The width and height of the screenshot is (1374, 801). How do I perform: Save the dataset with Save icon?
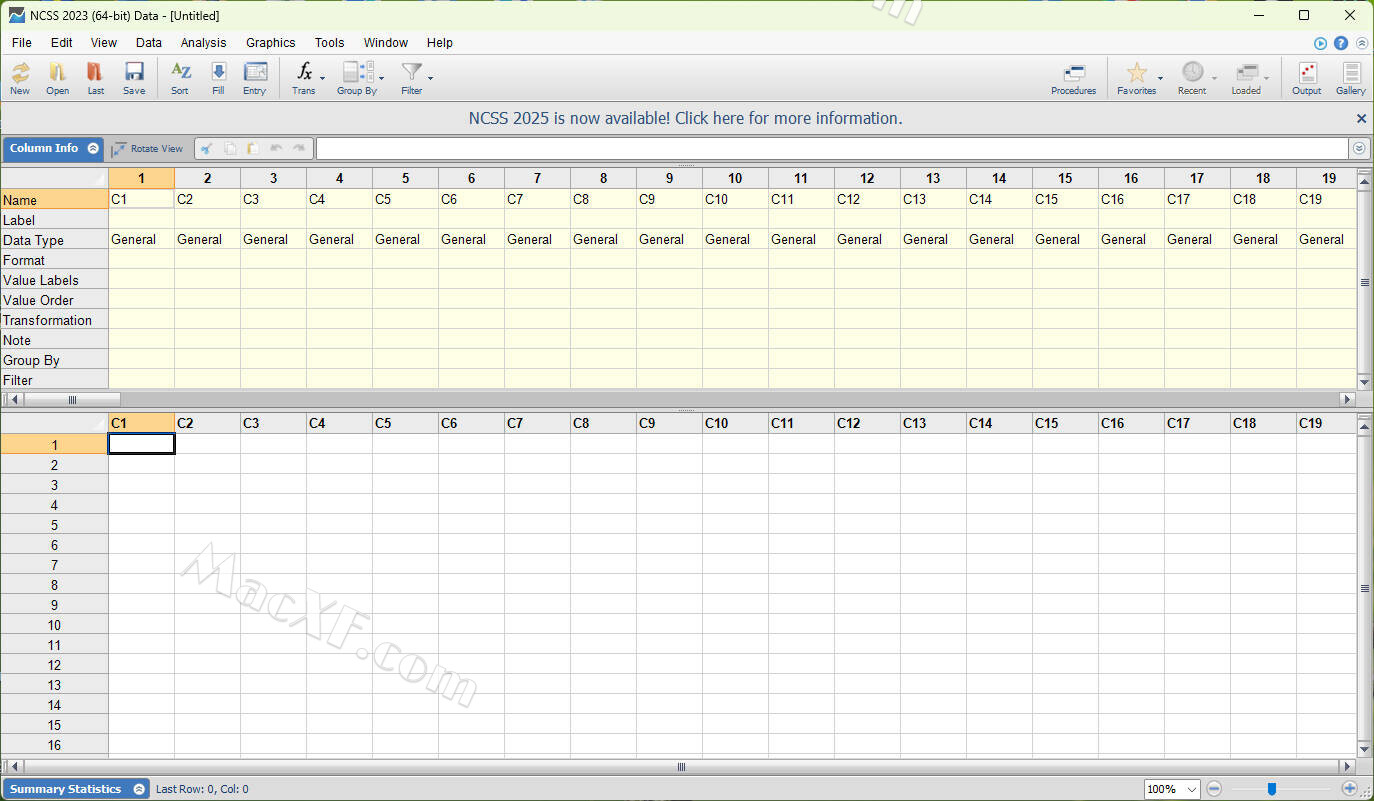(134, 77)
